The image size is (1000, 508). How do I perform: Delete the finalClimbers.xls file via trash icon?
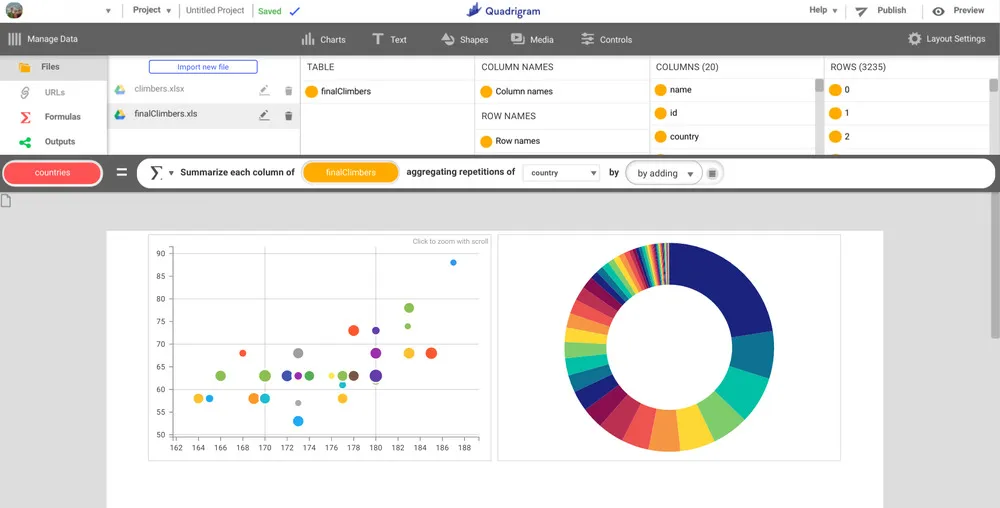coord(288,115)
